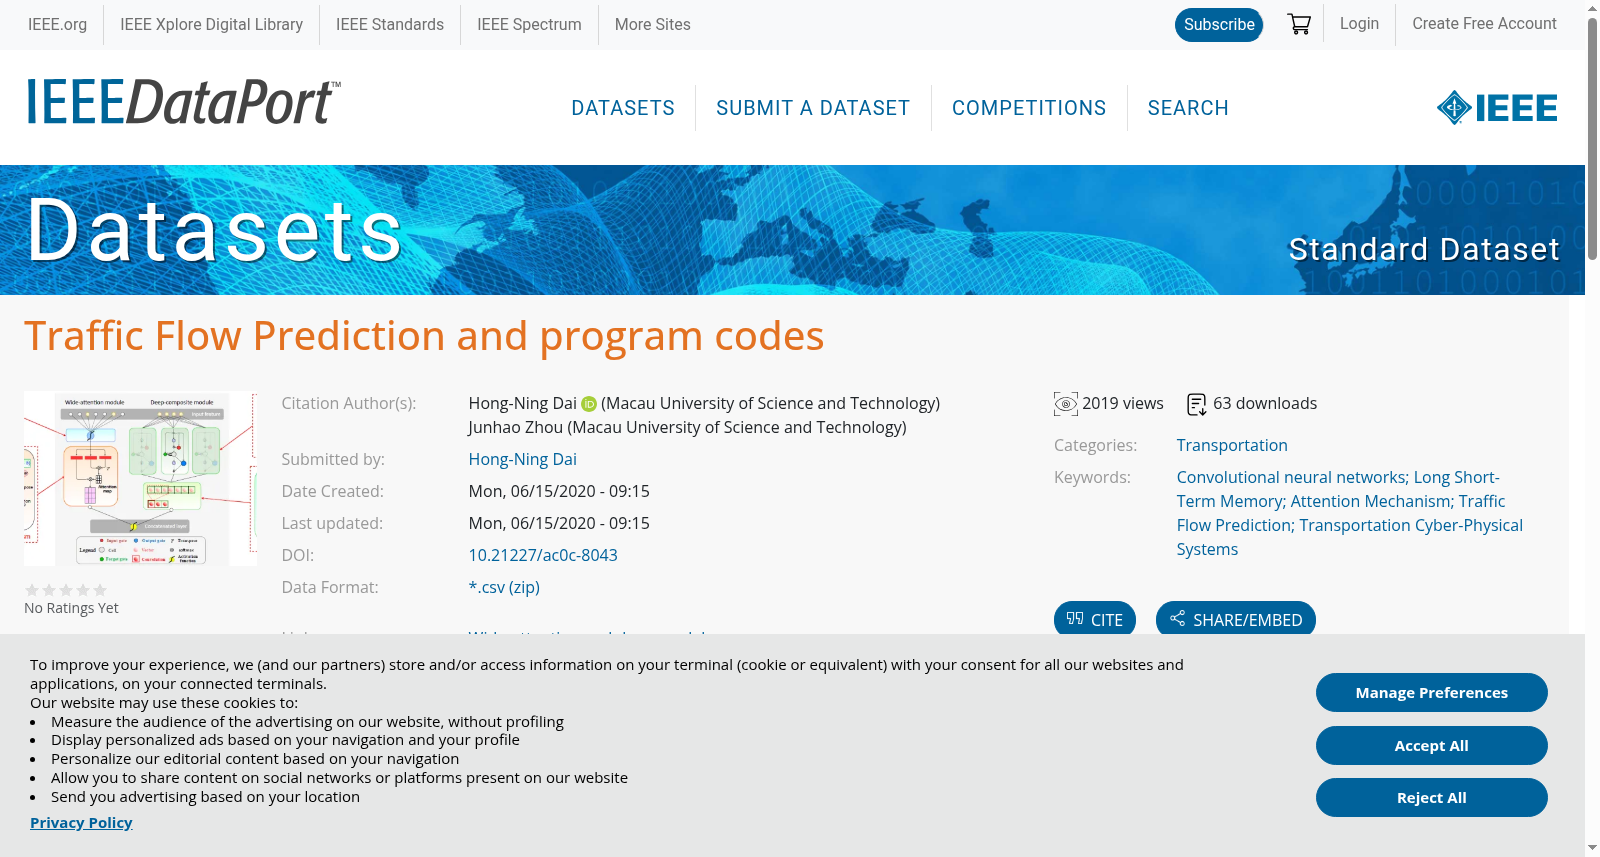The image size is (1600, 857).
Task: Open the SEARCH navigation item
Action: point(1188,108)
